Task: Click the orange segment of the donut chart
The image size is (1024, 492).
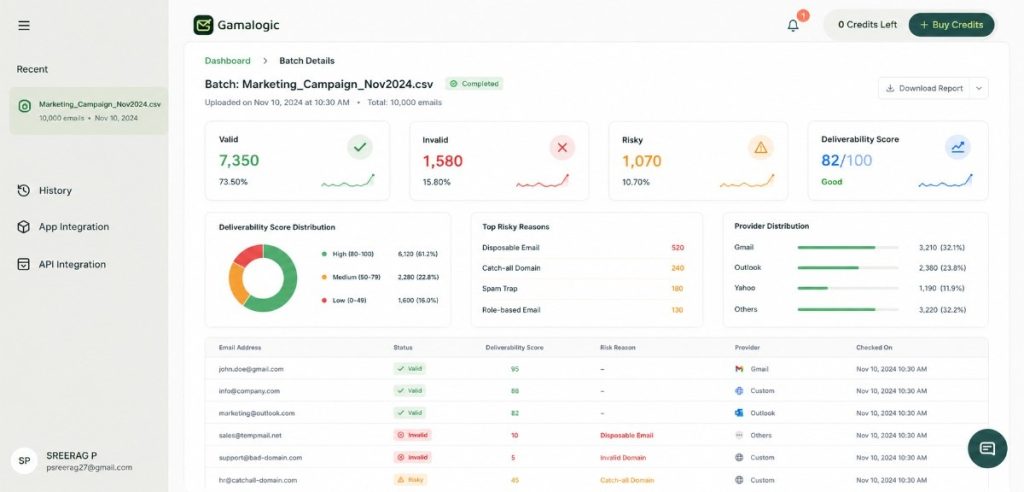Action: 236,284
